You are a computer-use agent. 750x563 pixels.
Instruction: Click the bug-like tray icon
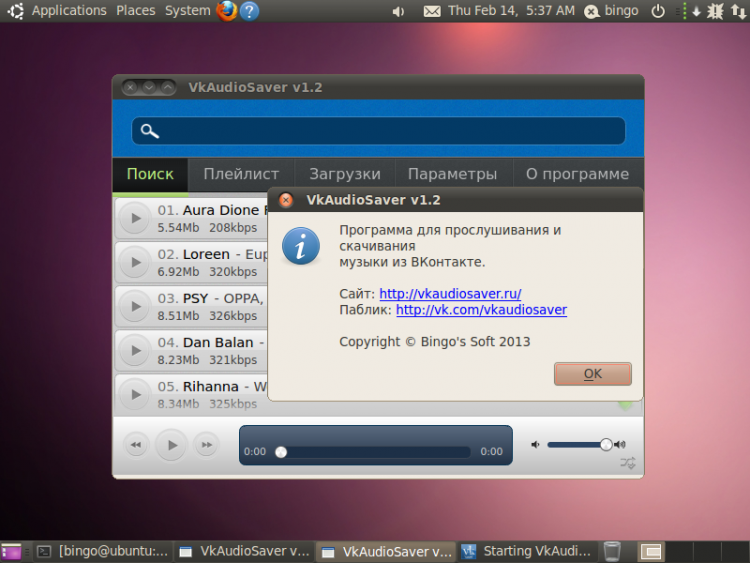(716, 11)
